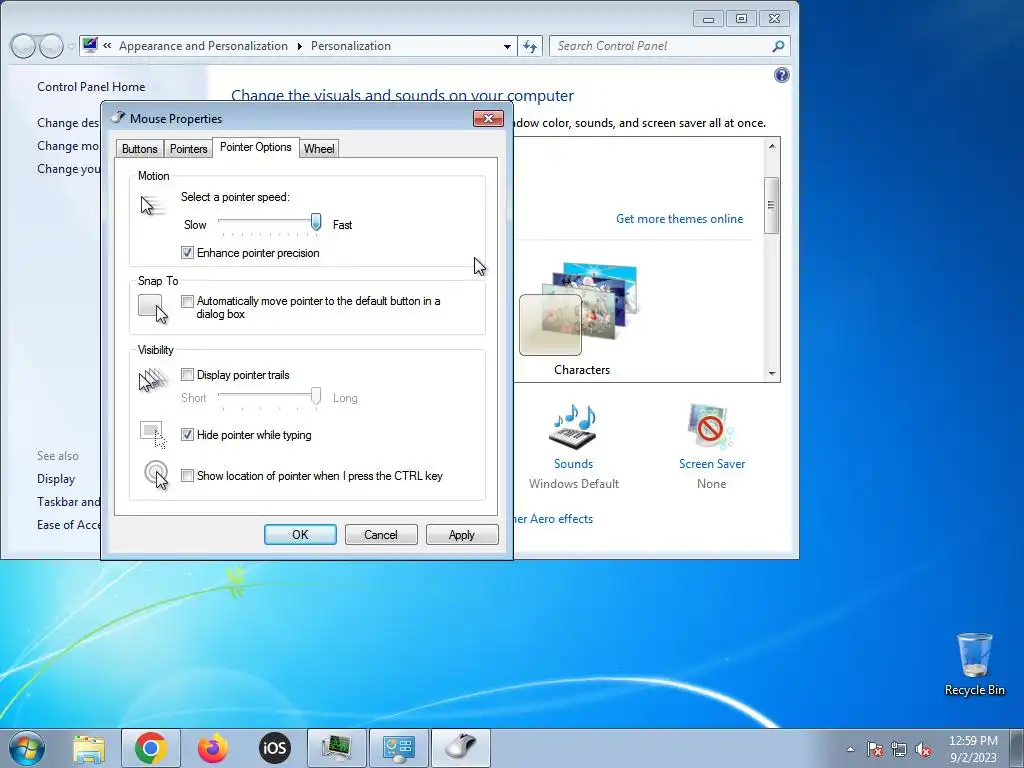This screenshot has width=1024, height=768.
Task: Click the Control Panel forward arrow button
Action: coord(51,46)
